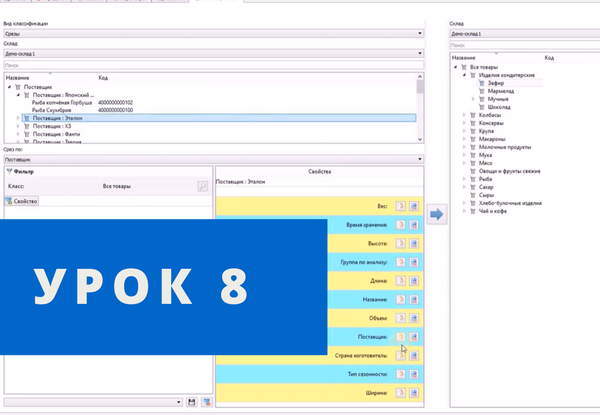Click the blue icon beside Тип сезонности

pos(414,374)
